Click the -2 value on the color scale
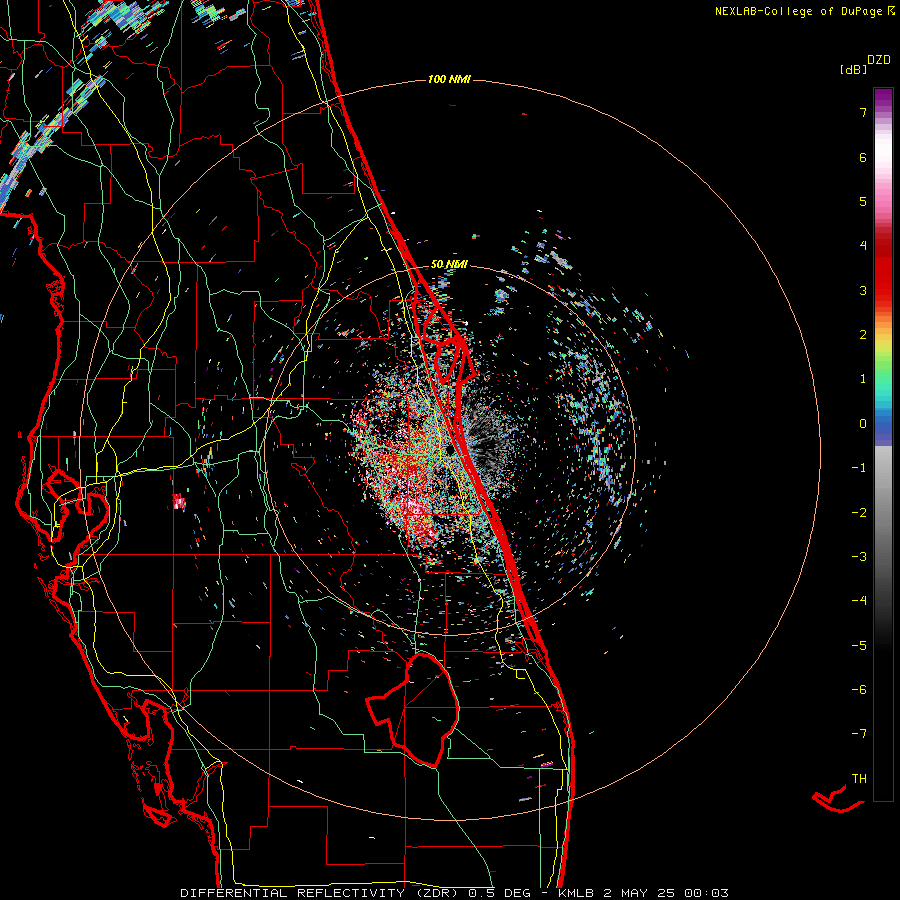This screenshot has width=900, height=900. (x=859, y=513)
